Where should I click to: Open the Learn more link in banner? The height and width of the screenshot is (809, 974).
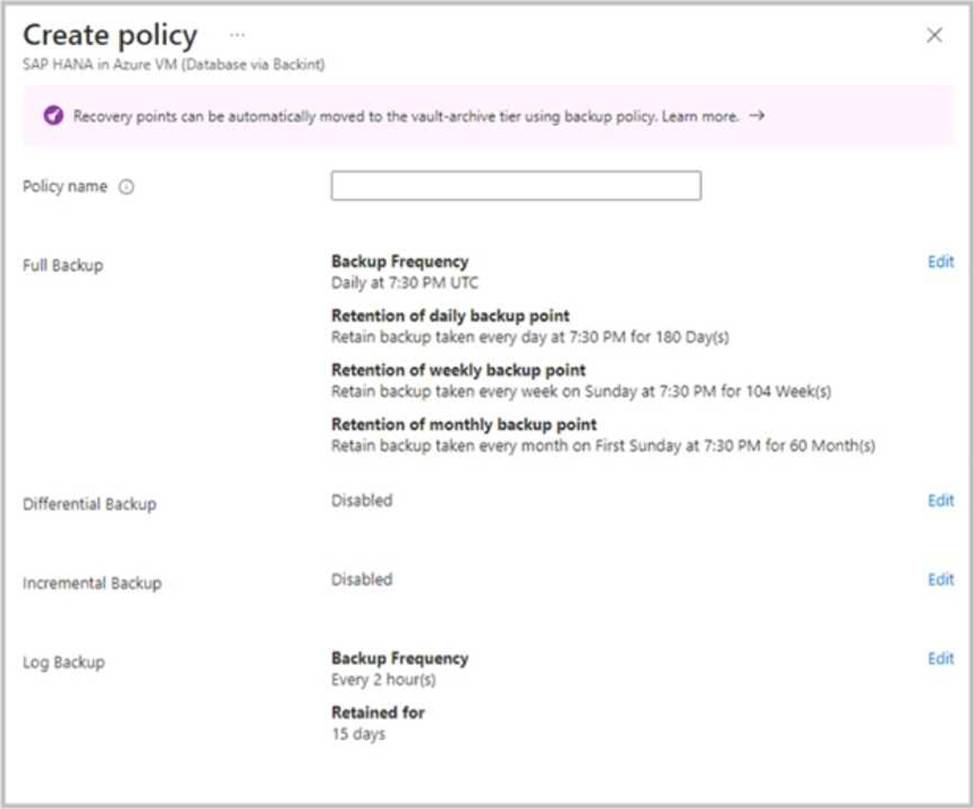700,116
